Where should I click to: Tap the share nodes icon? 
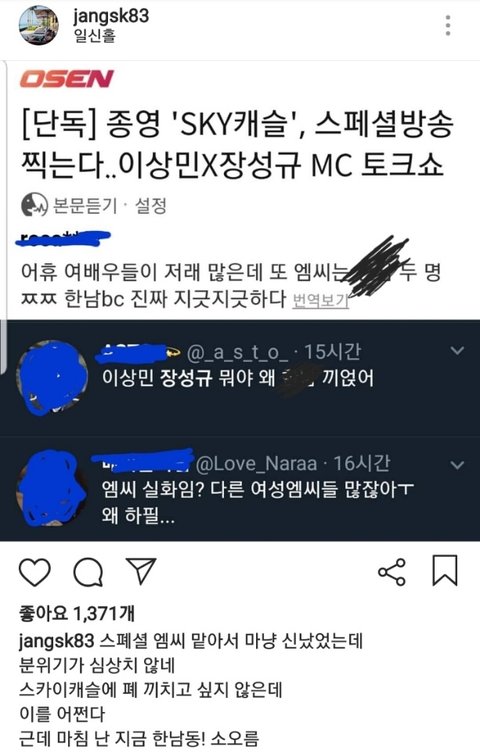click(392, 572)
